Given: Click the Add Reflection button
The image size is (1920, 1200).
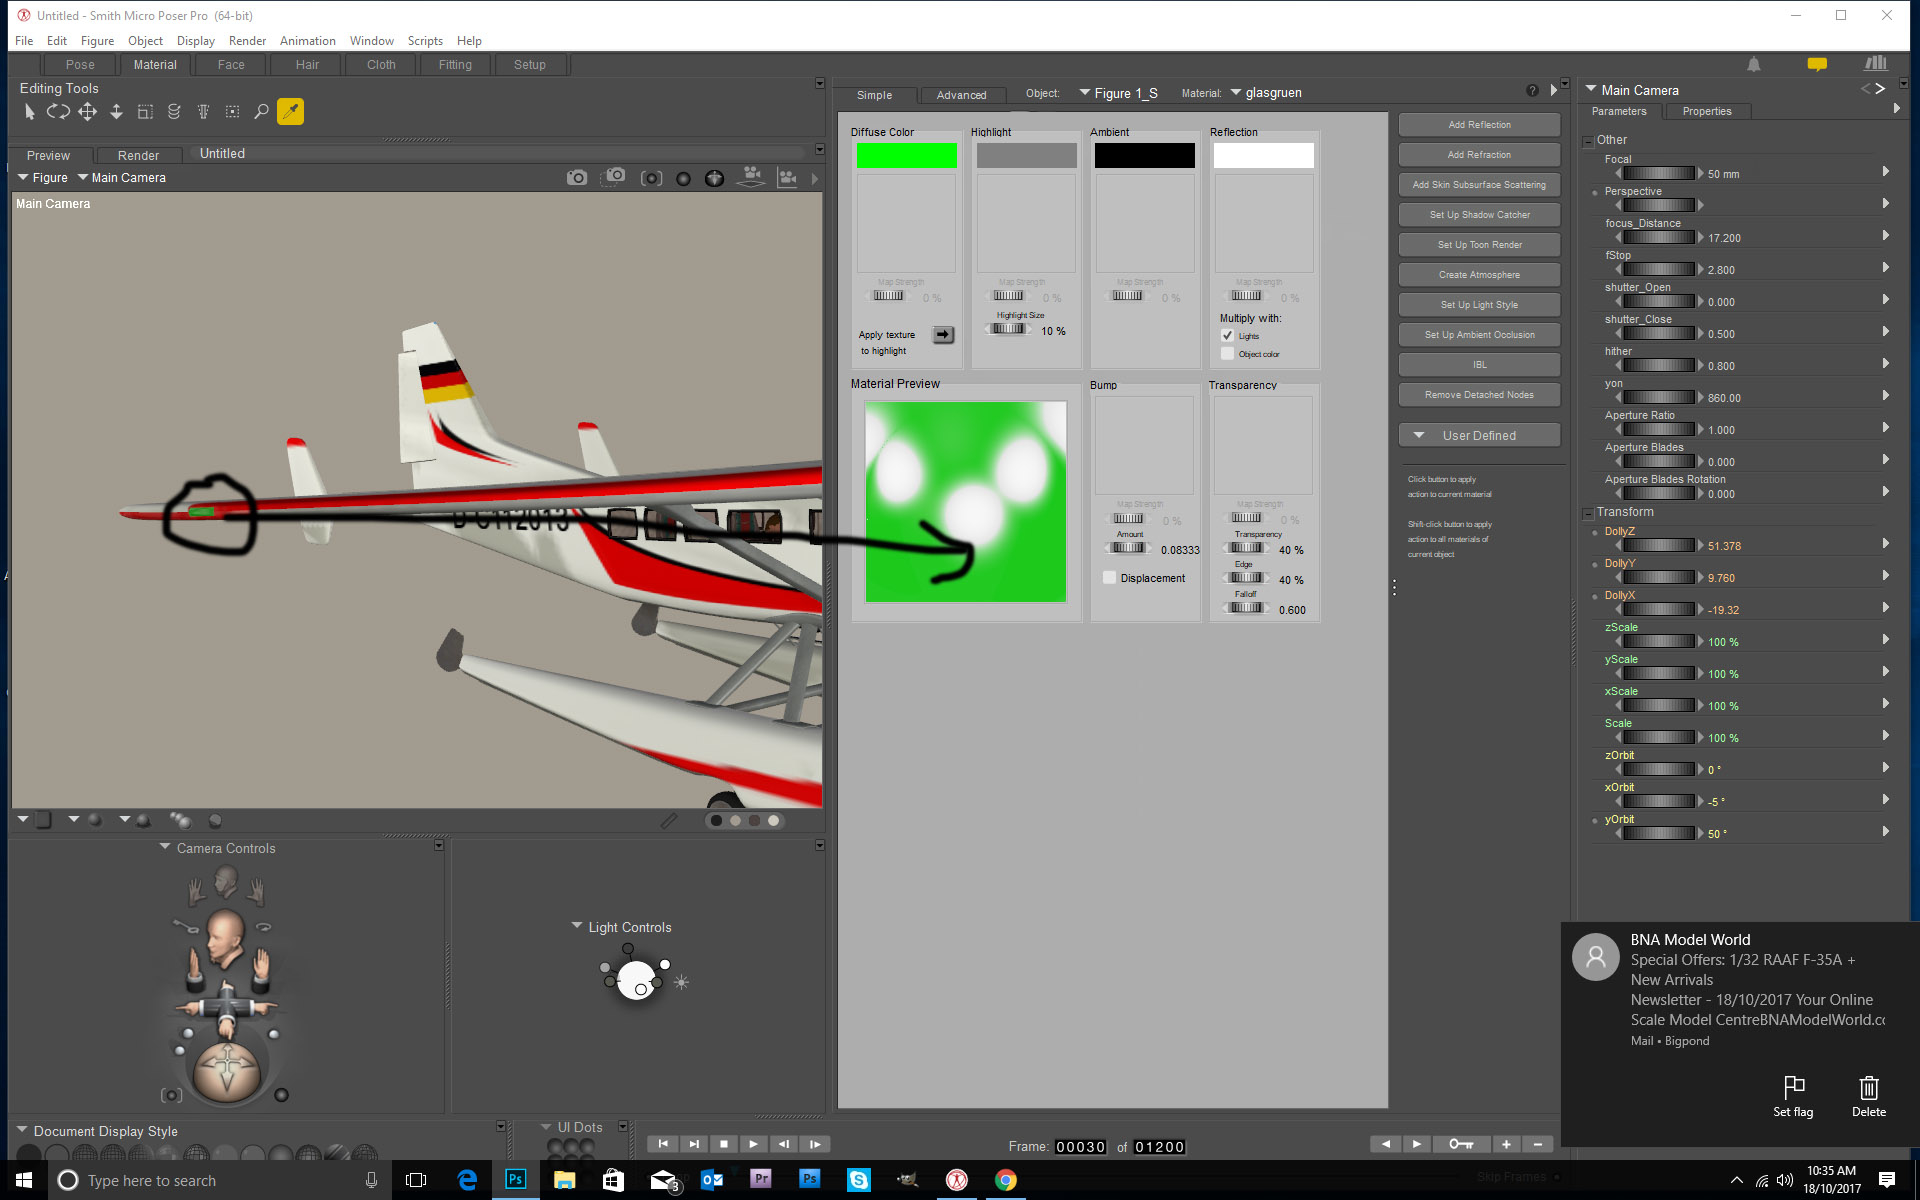Looking at the screenshot, I should coord(1479,125).
